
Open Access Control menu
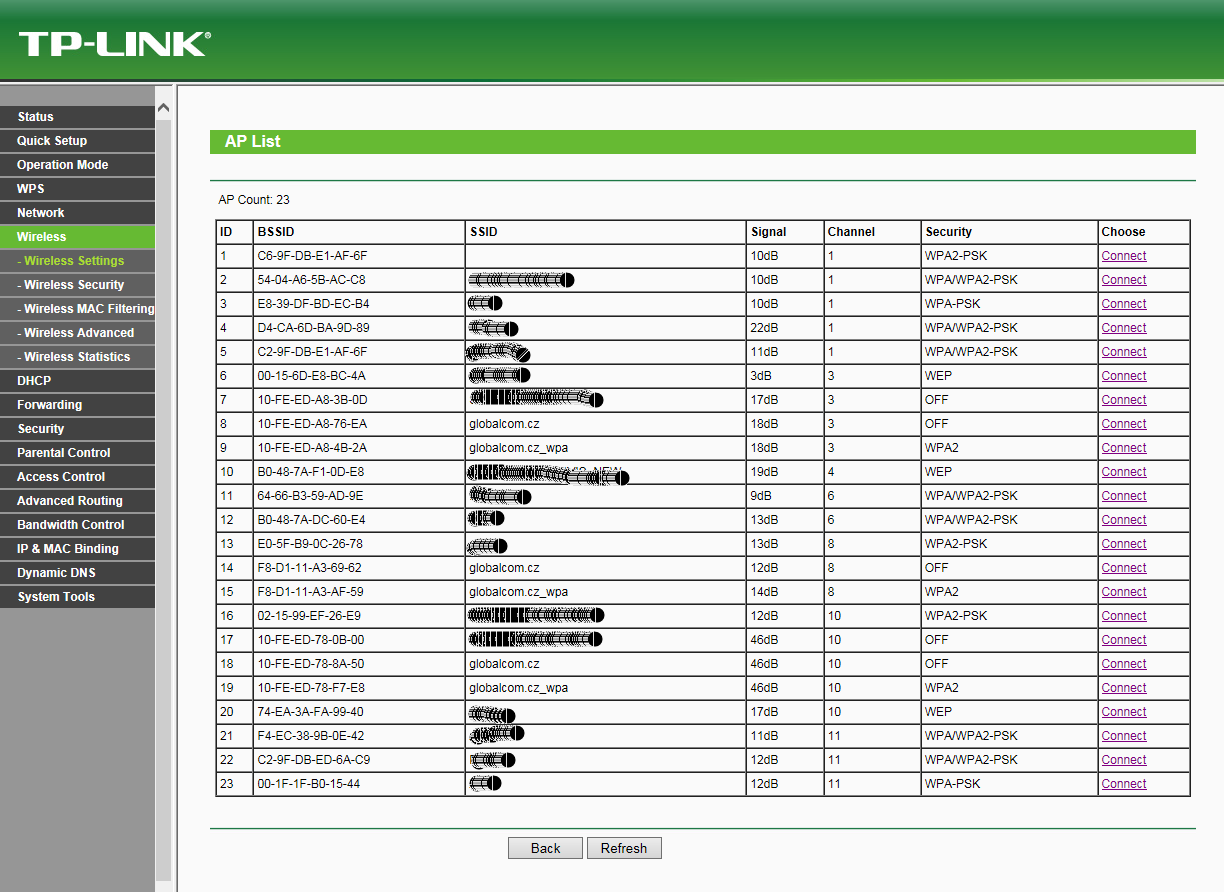77,477
